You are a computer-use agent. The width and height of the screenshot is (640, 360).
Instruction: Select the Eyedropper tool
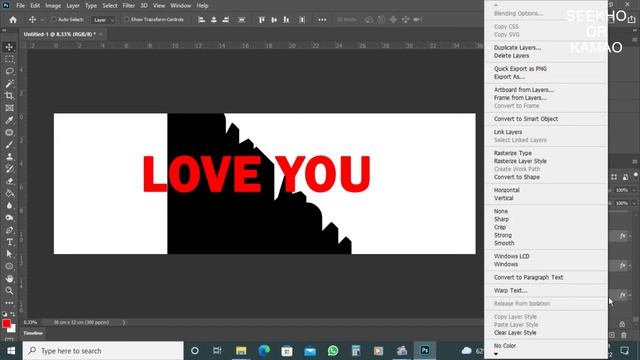(x=9, y=120)
